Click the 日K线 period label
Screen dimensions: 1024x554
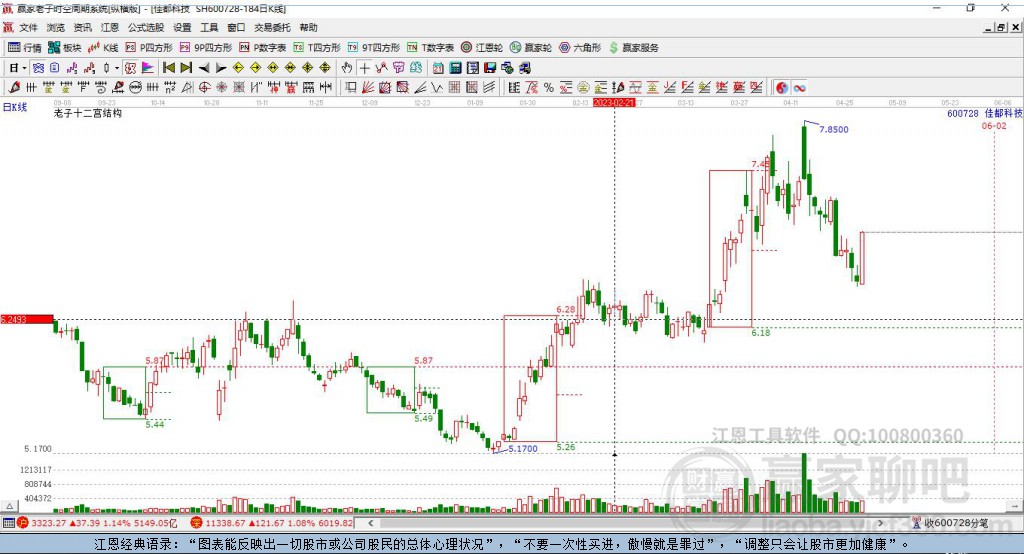coord(15,107)
